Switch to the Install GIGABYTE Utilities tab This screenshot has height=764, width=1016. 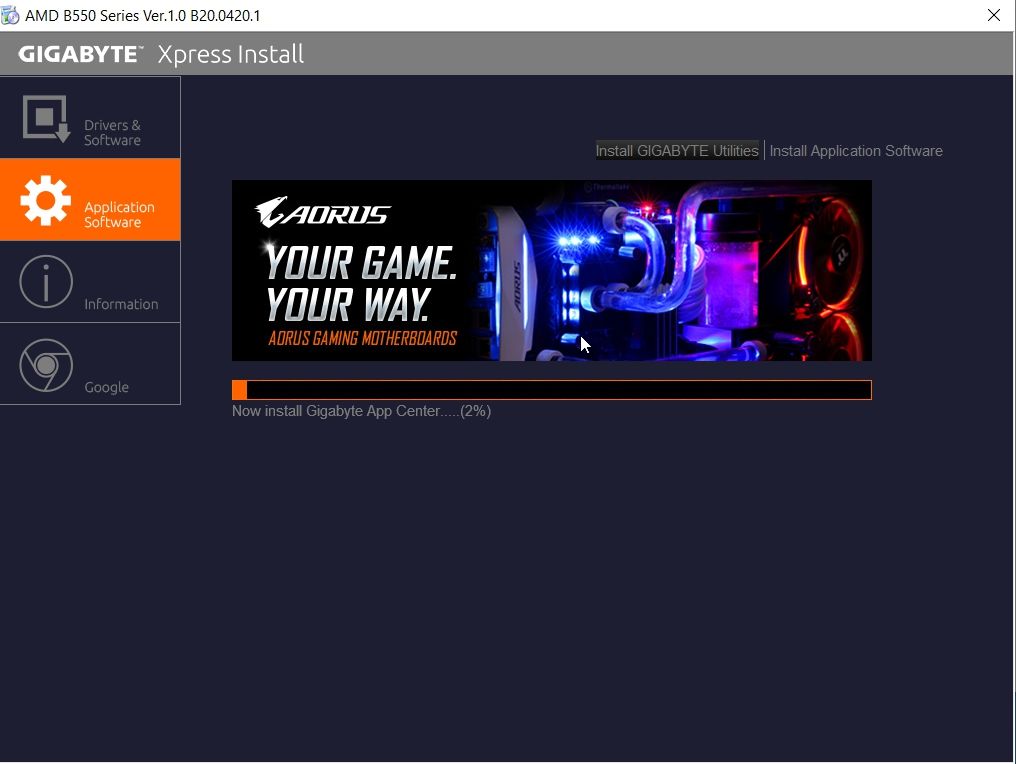pos(677,150)
